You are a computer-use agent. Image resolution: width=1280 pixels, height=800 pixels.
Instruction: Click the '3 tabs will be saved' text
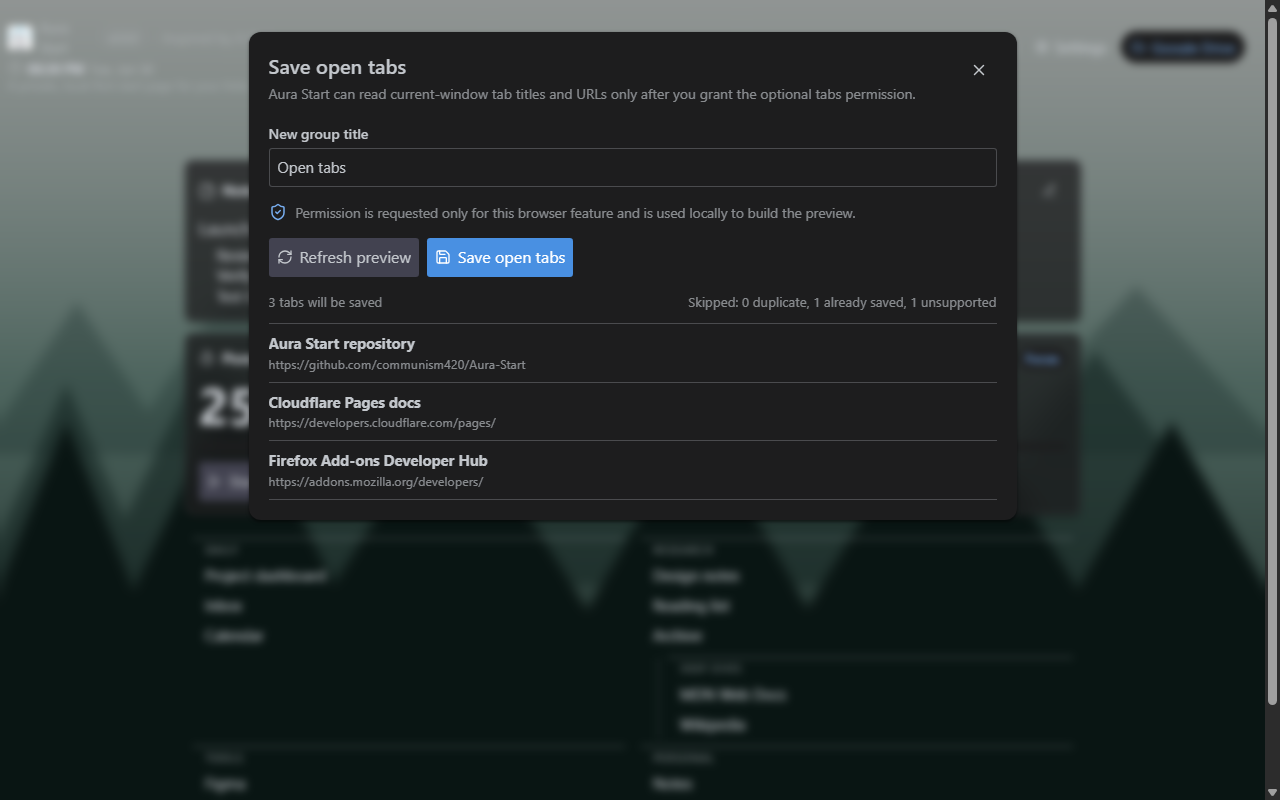(325, 302)
